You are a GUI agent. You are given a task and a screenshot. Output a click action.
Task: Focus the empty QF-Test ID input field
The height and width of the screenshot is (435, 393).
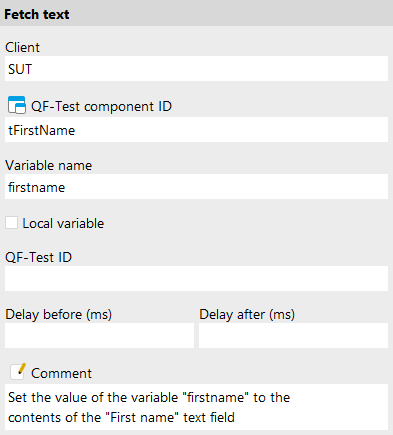pos(196,279)
